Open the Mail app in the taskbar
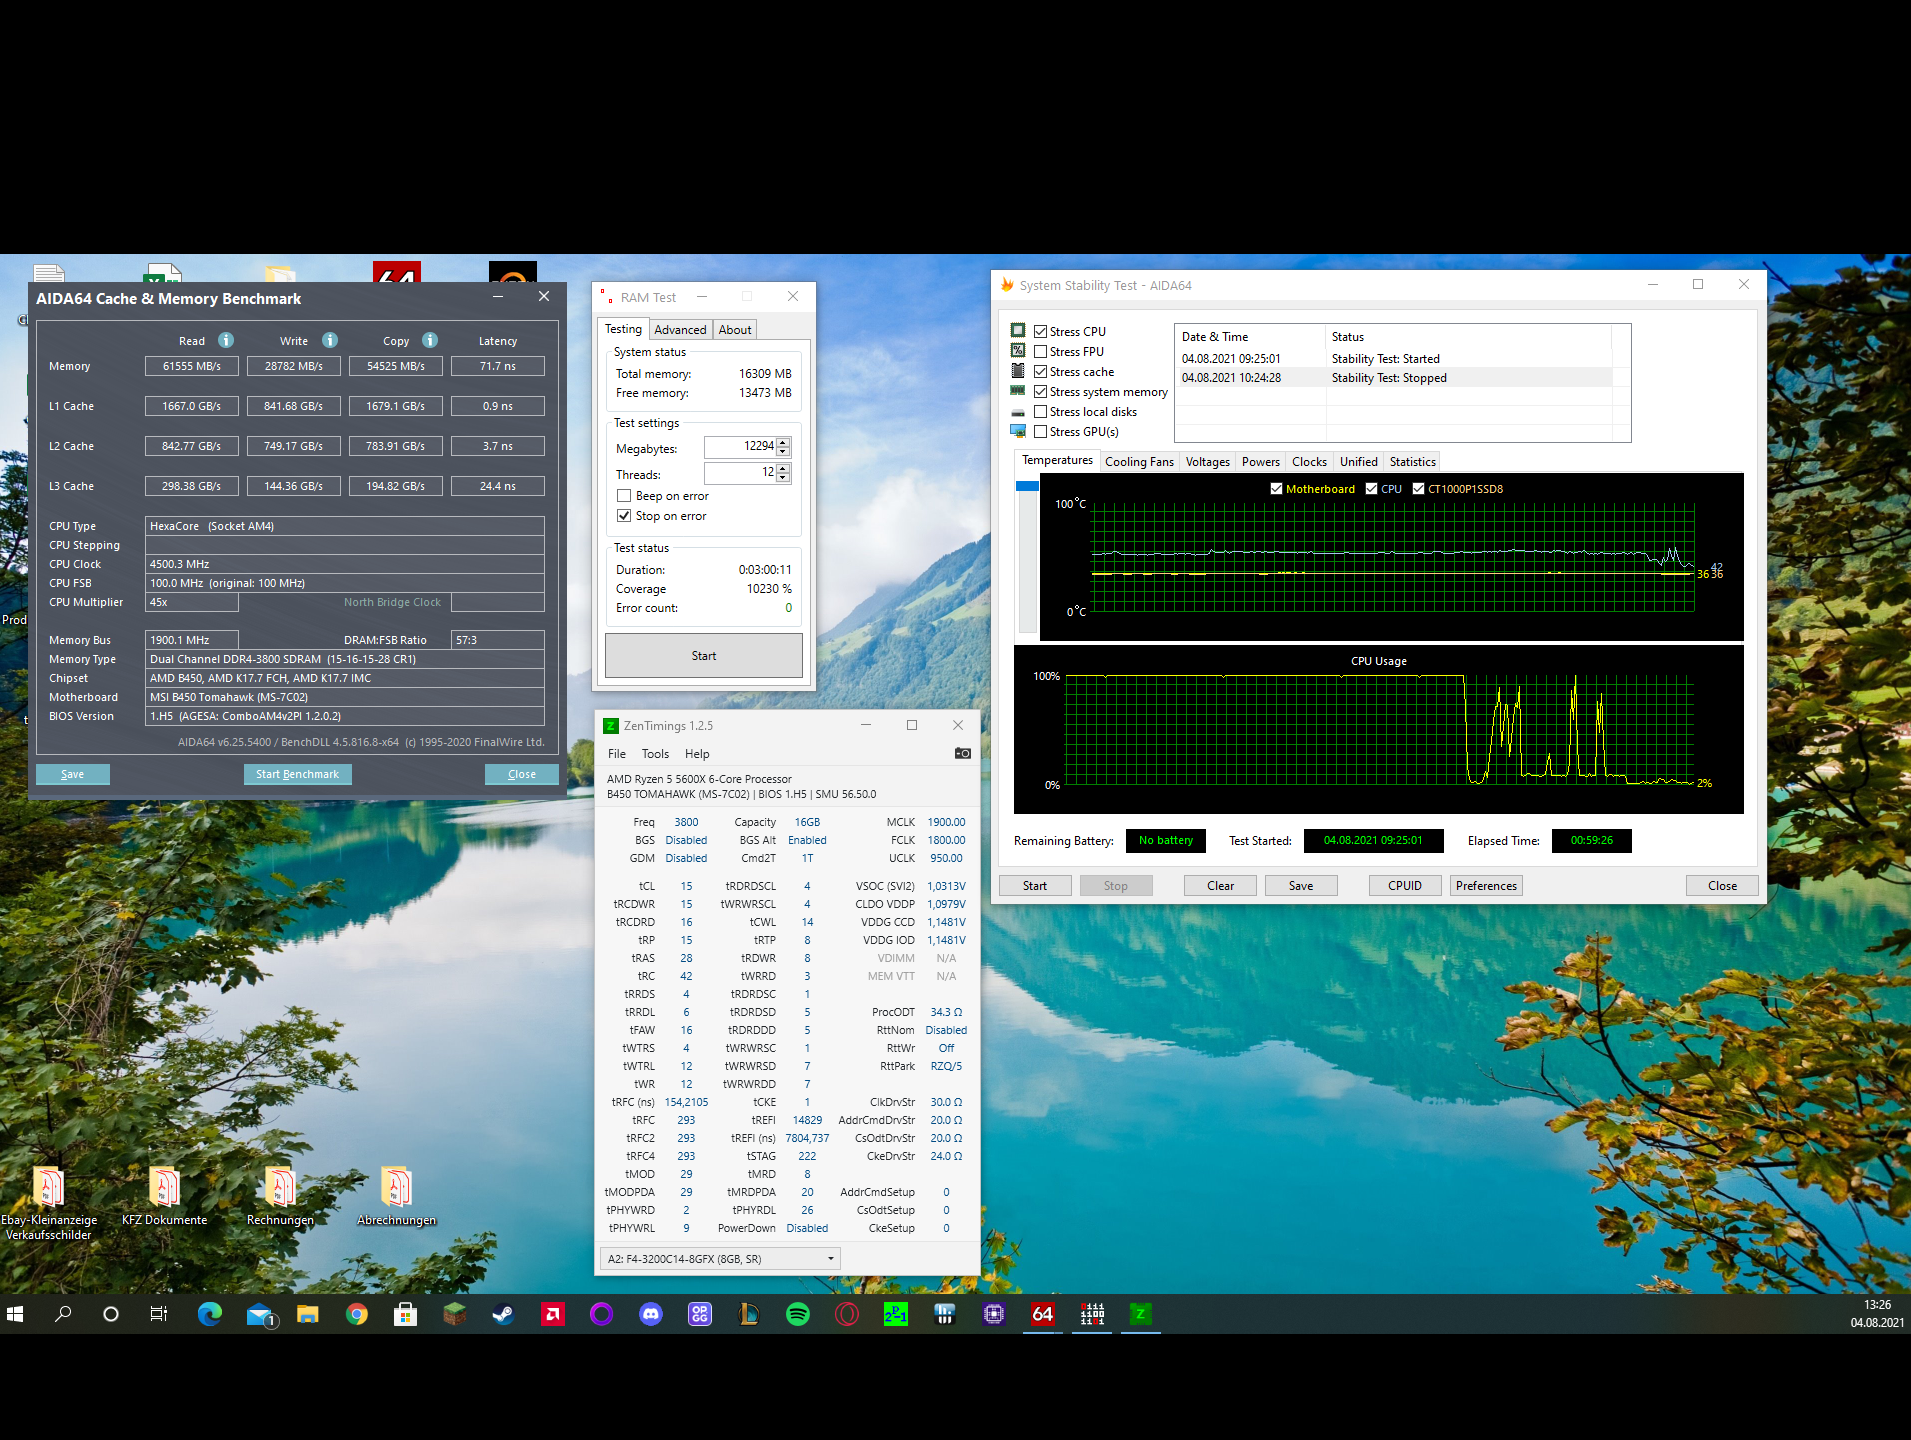The image size is (1911, 1440). click(x=260, y=1314)
